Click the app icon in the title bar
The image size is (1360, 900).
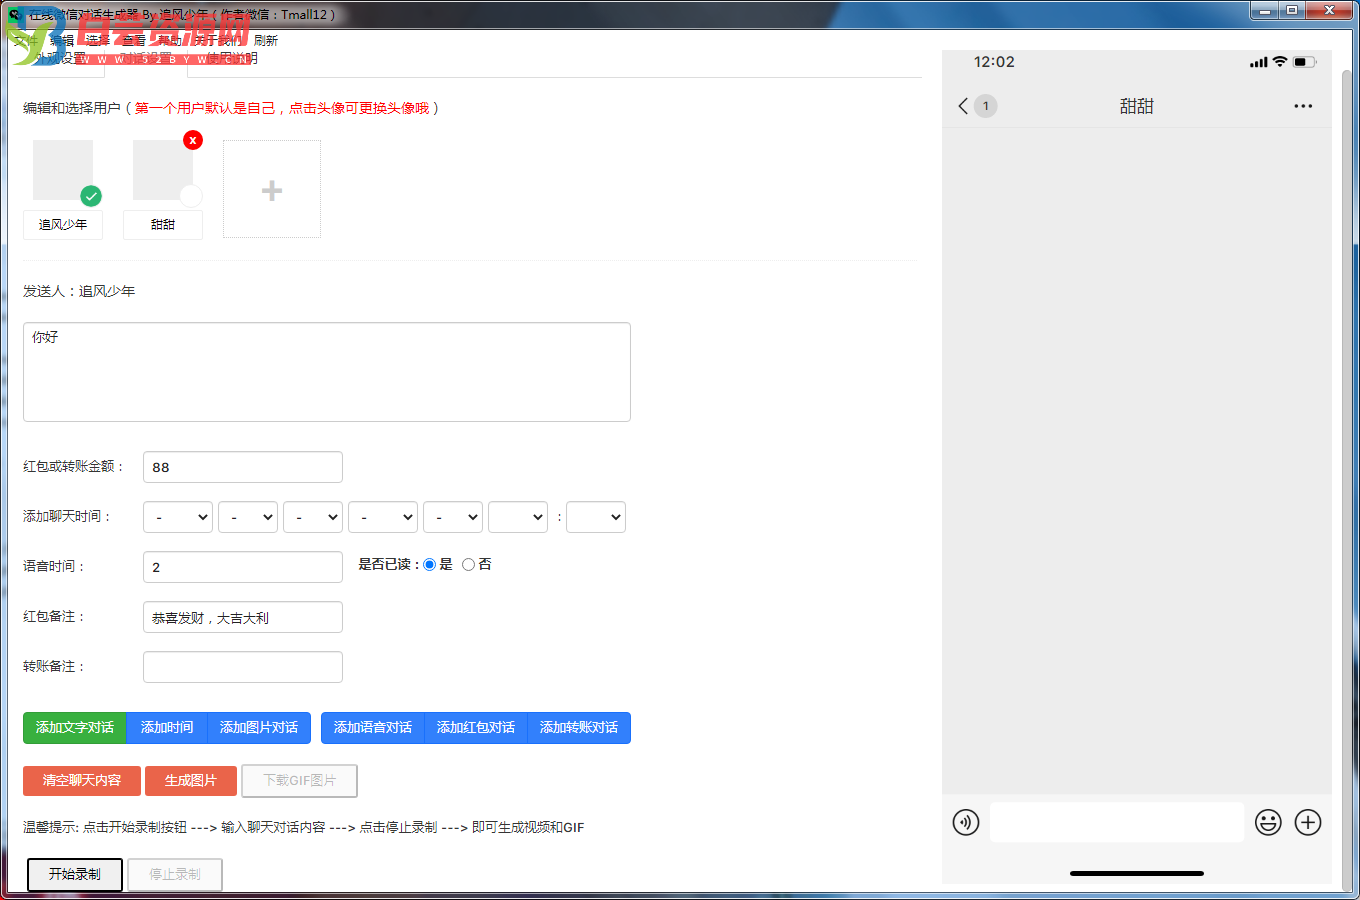14,14
